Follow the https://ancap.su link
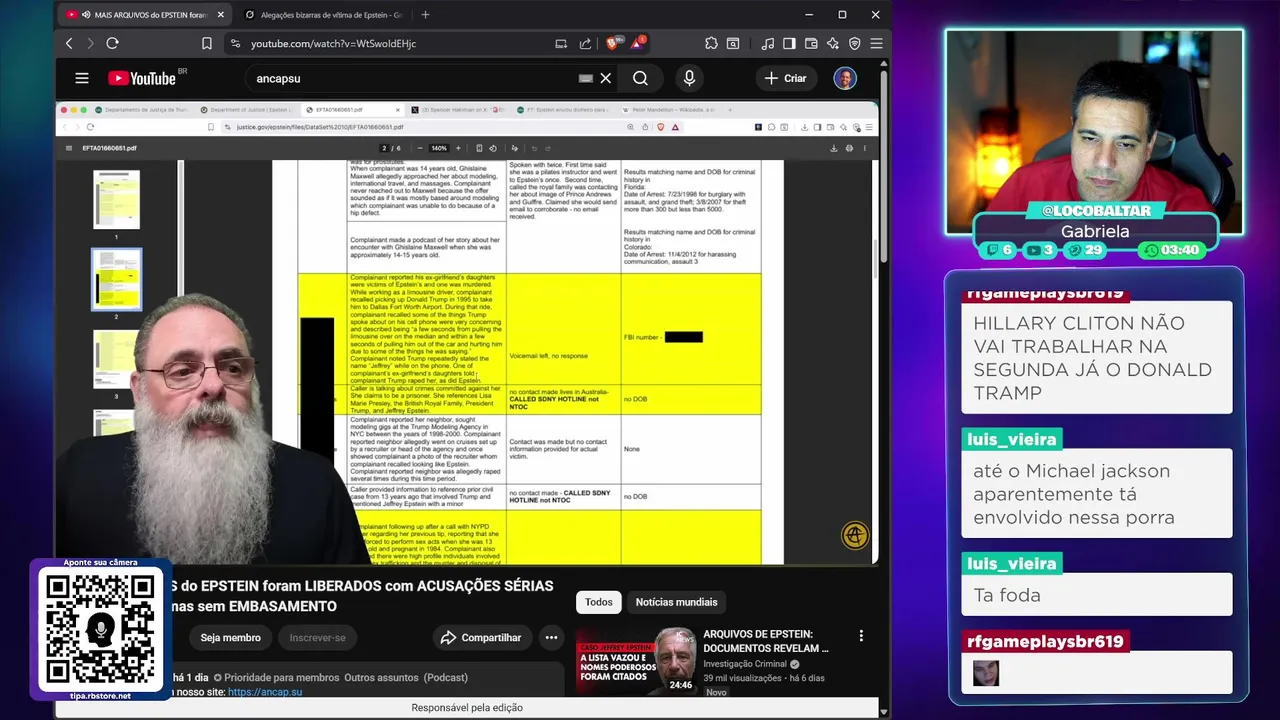The image size is (1280, 720). [x=265, y=692]
